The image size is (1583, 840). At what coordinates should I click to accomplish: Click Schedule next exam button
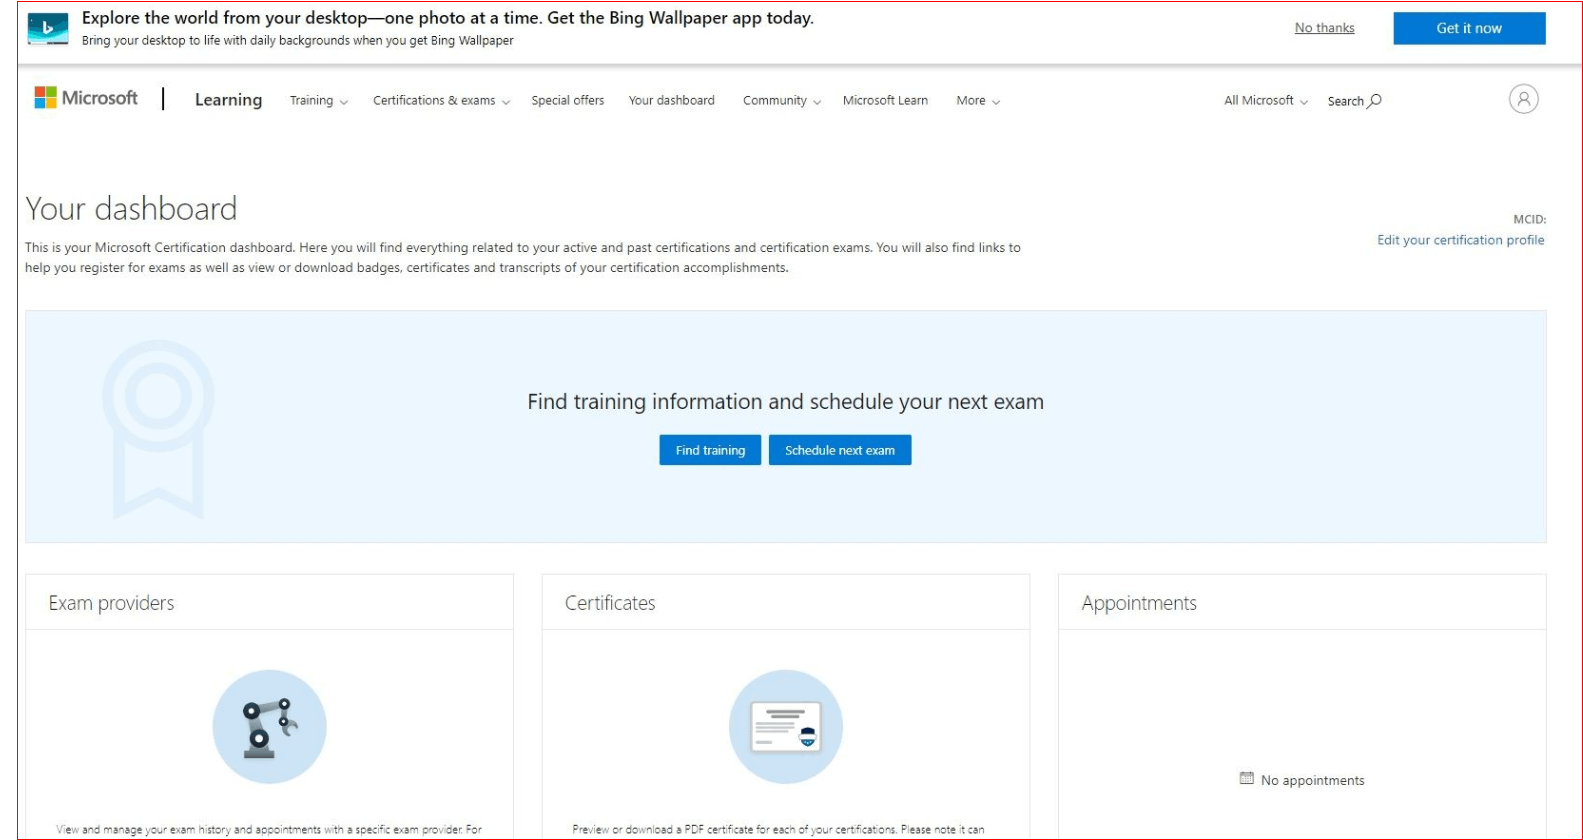point(840,450)
